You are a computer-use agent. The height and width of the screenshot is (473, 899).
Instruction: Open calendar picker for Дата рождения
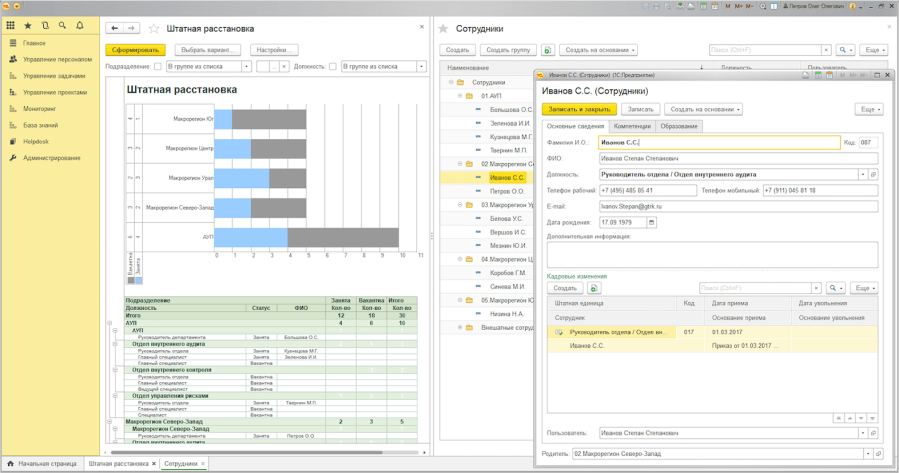pyautogui.click(x=651, y=222)
